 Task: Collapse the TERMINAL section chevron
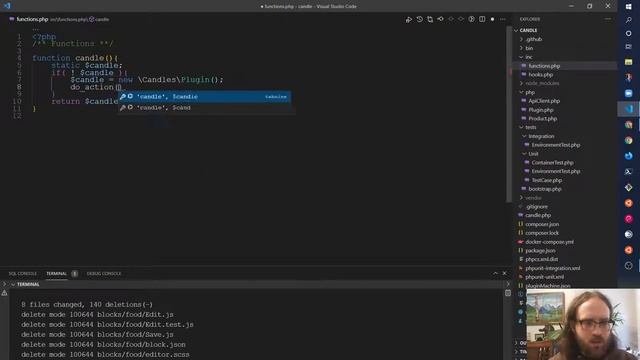13,284
